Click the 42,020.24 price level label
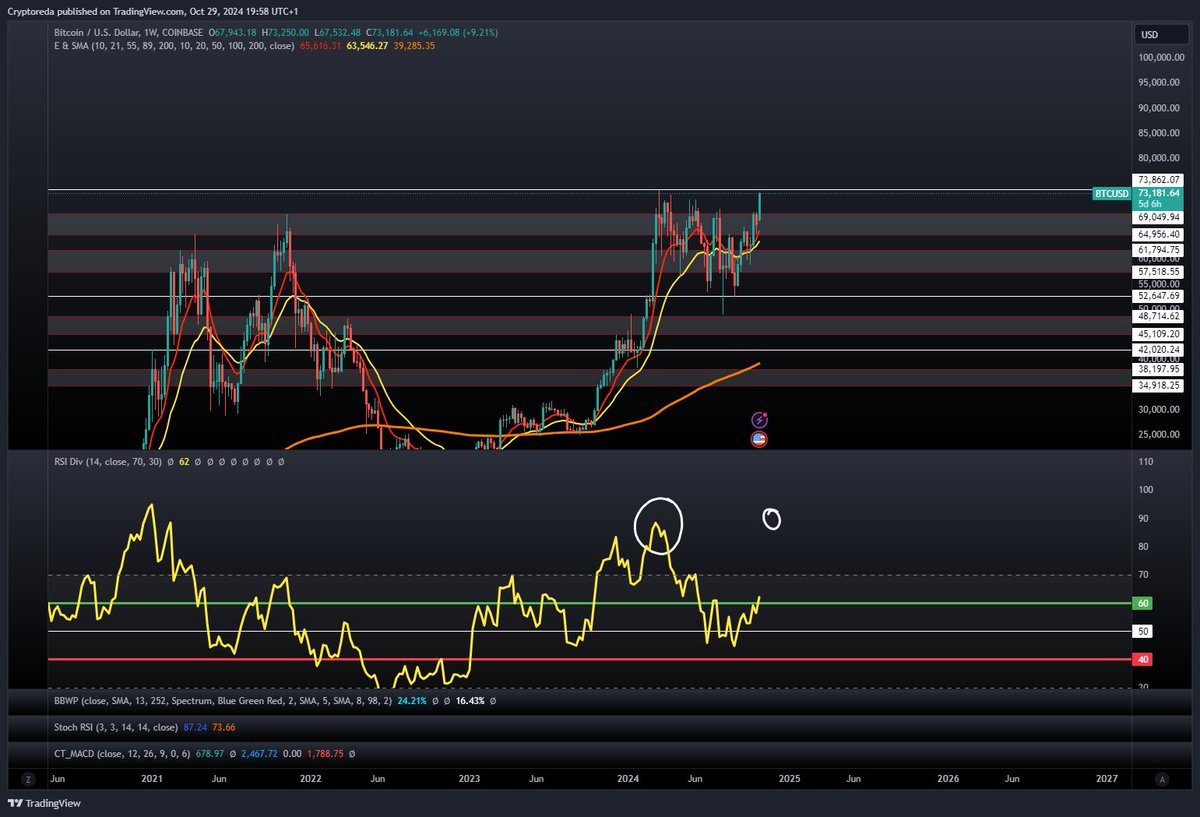 1159,350
